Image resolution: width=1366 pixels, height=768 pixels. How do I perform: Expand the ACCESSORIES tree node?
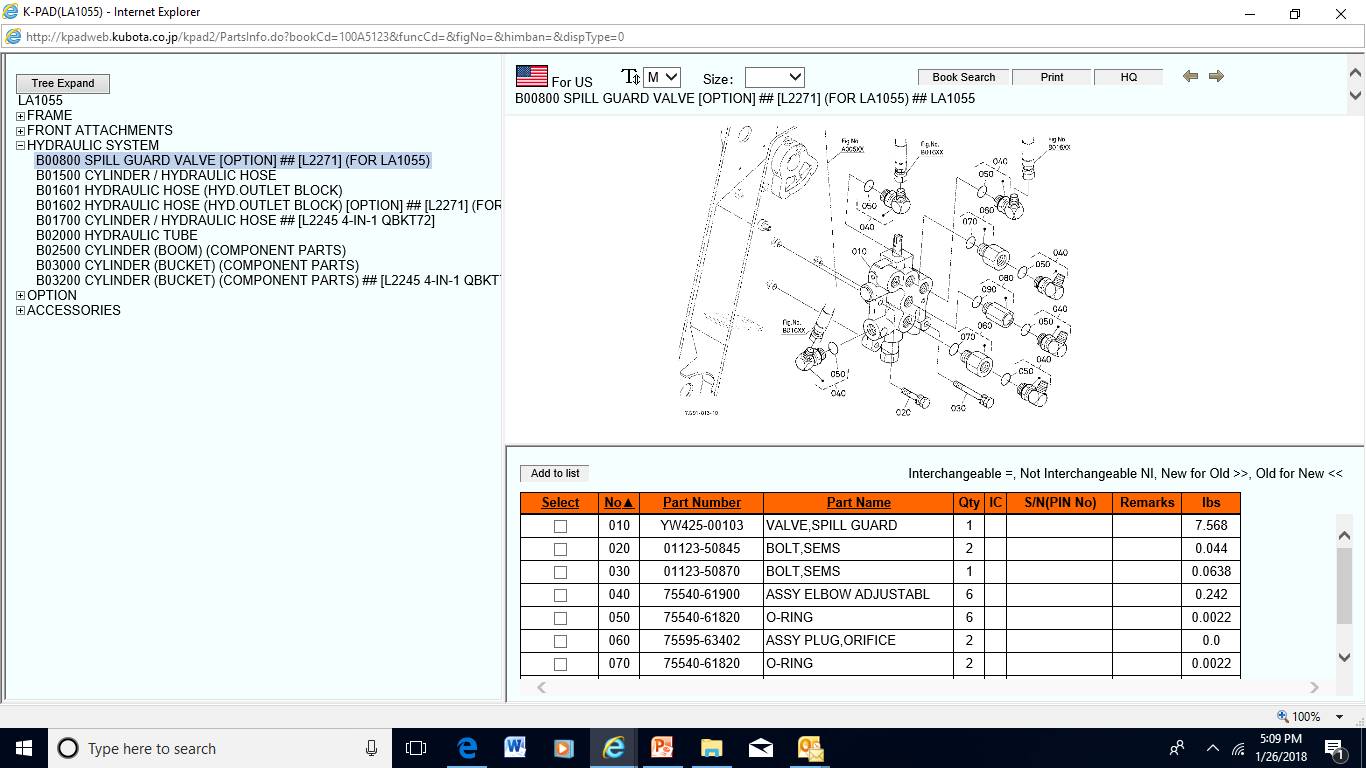coord(20,311)
